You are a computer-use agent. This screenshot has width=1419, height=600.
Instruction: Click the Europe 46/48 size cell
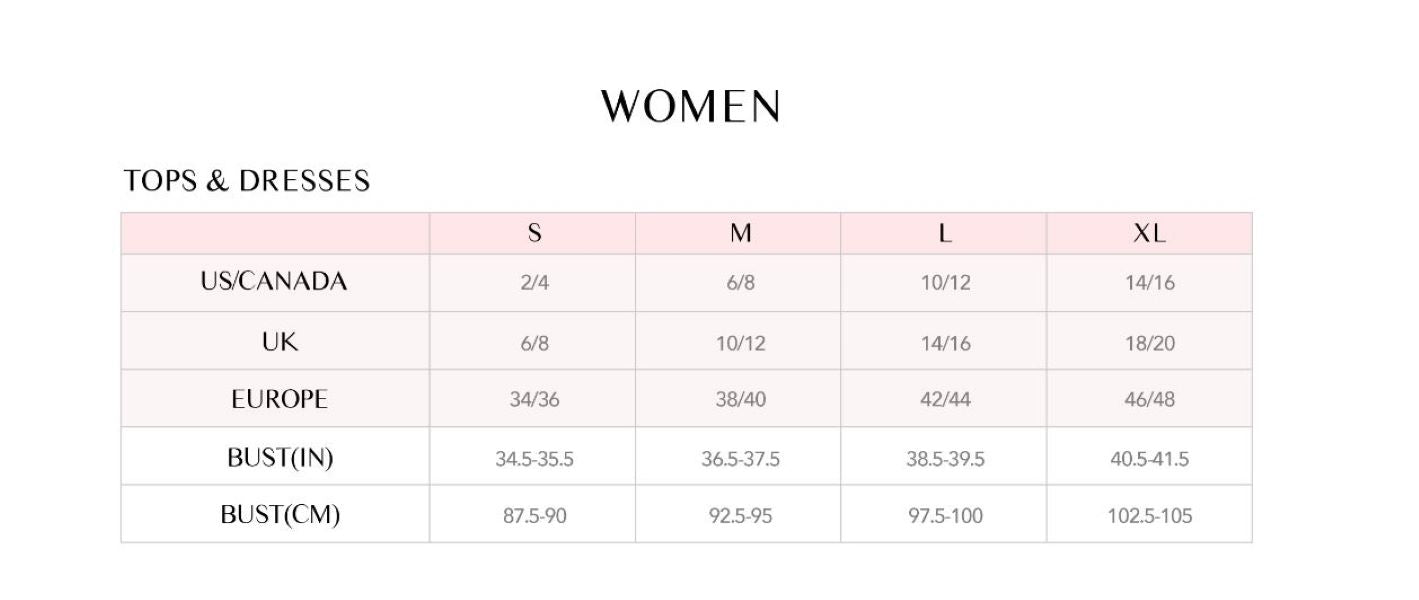1149,400
